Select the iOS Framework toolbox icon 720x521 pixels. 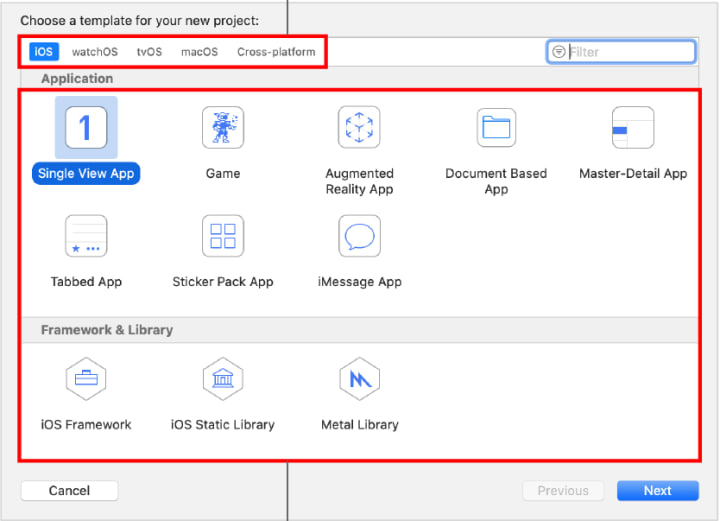coord(86,379)
